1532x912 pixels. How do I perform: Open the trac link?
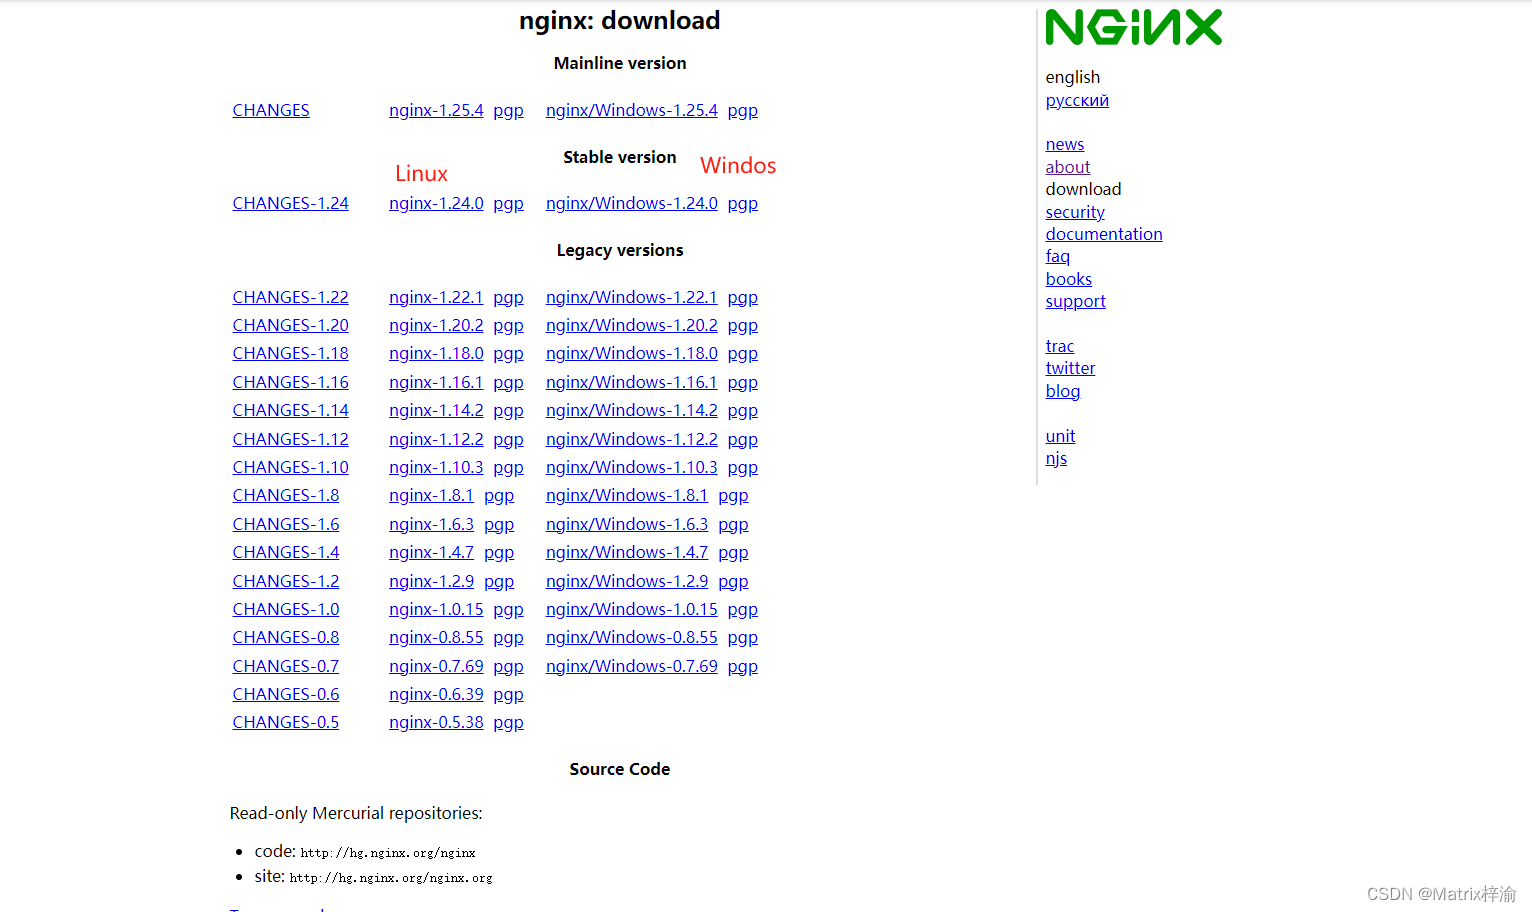coord(1060,346)
